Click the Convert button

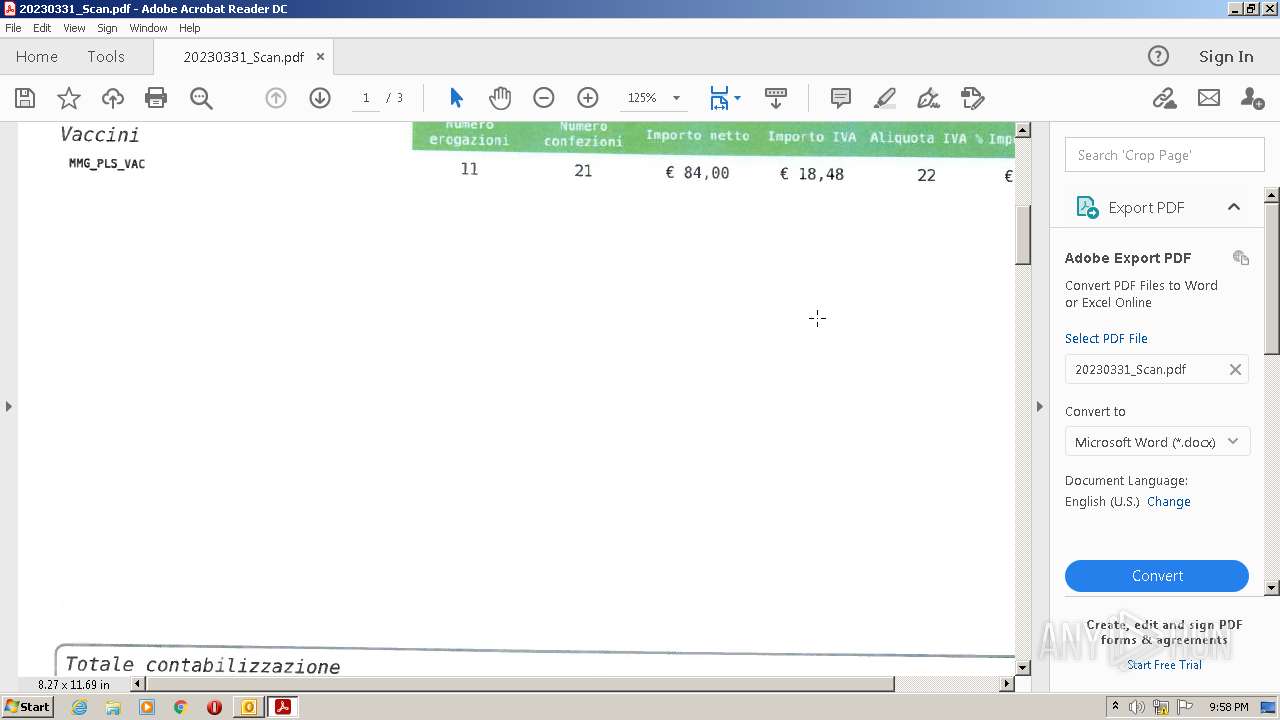(1157, 576)
